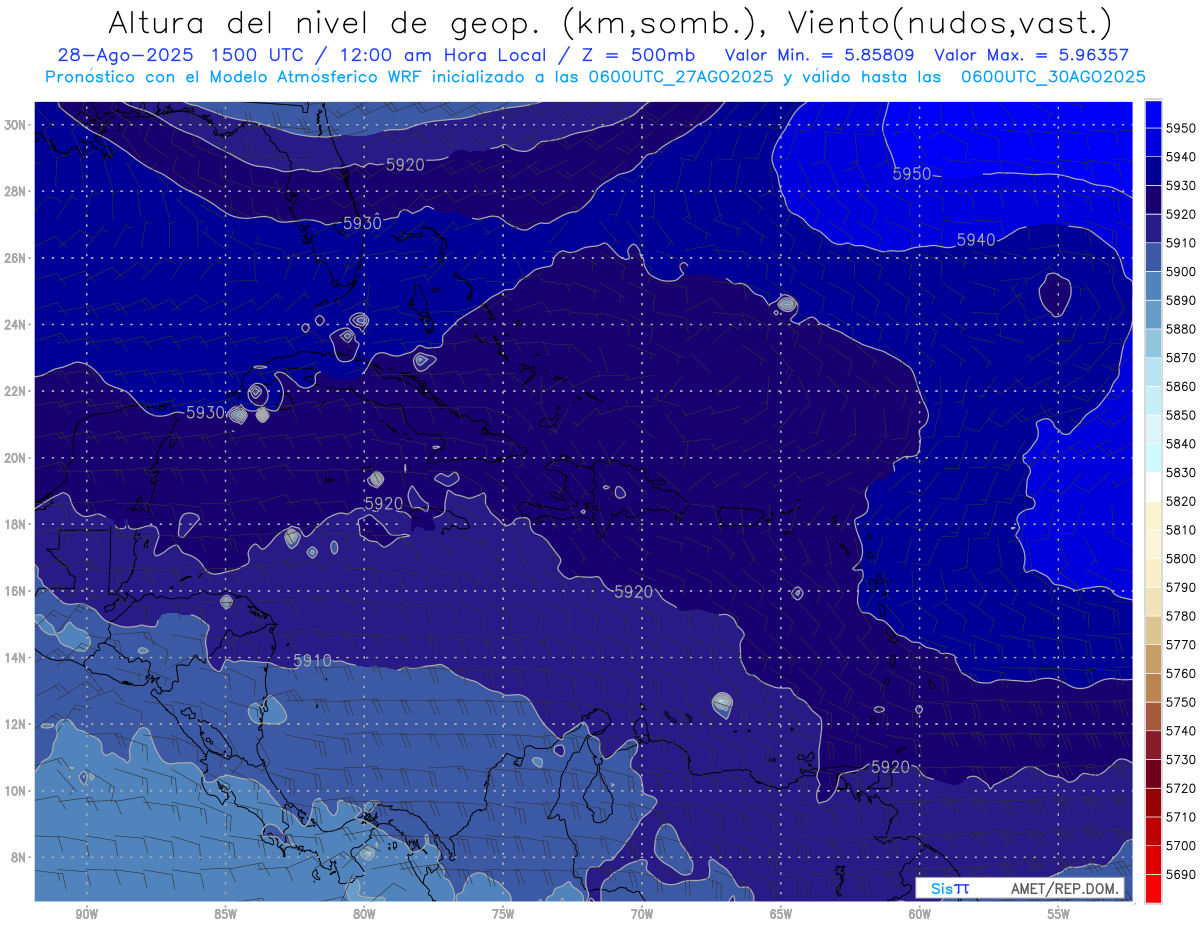The width and height of the screenshot is (1200, 927).
Task: Click the 14N latitude axis label
Action: coord(16,658)
